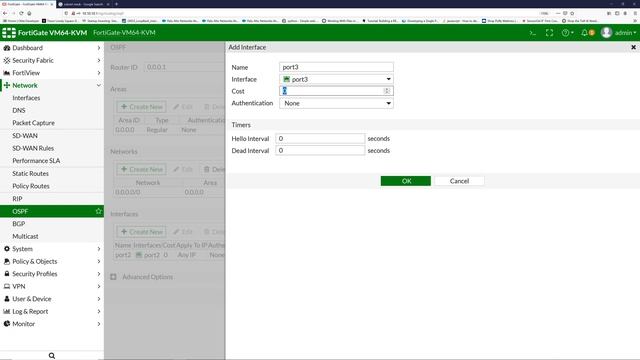This screenshot has height=360, width=640.
Task: Open a new browser tab with plus
Action: (x=116, y=4)
